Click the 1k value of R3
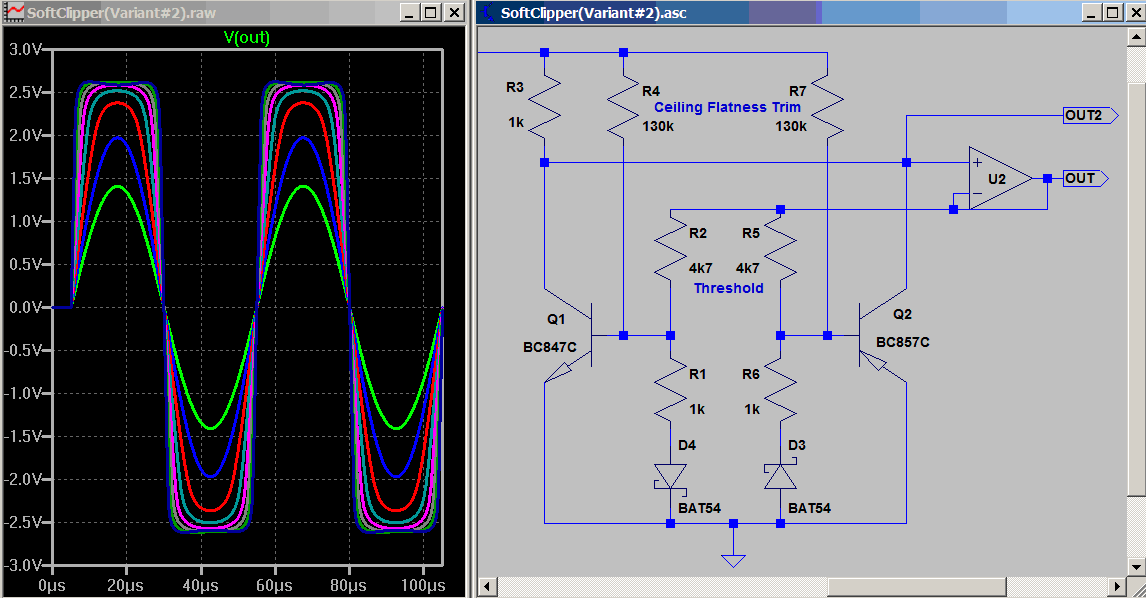 coord(516,123)
